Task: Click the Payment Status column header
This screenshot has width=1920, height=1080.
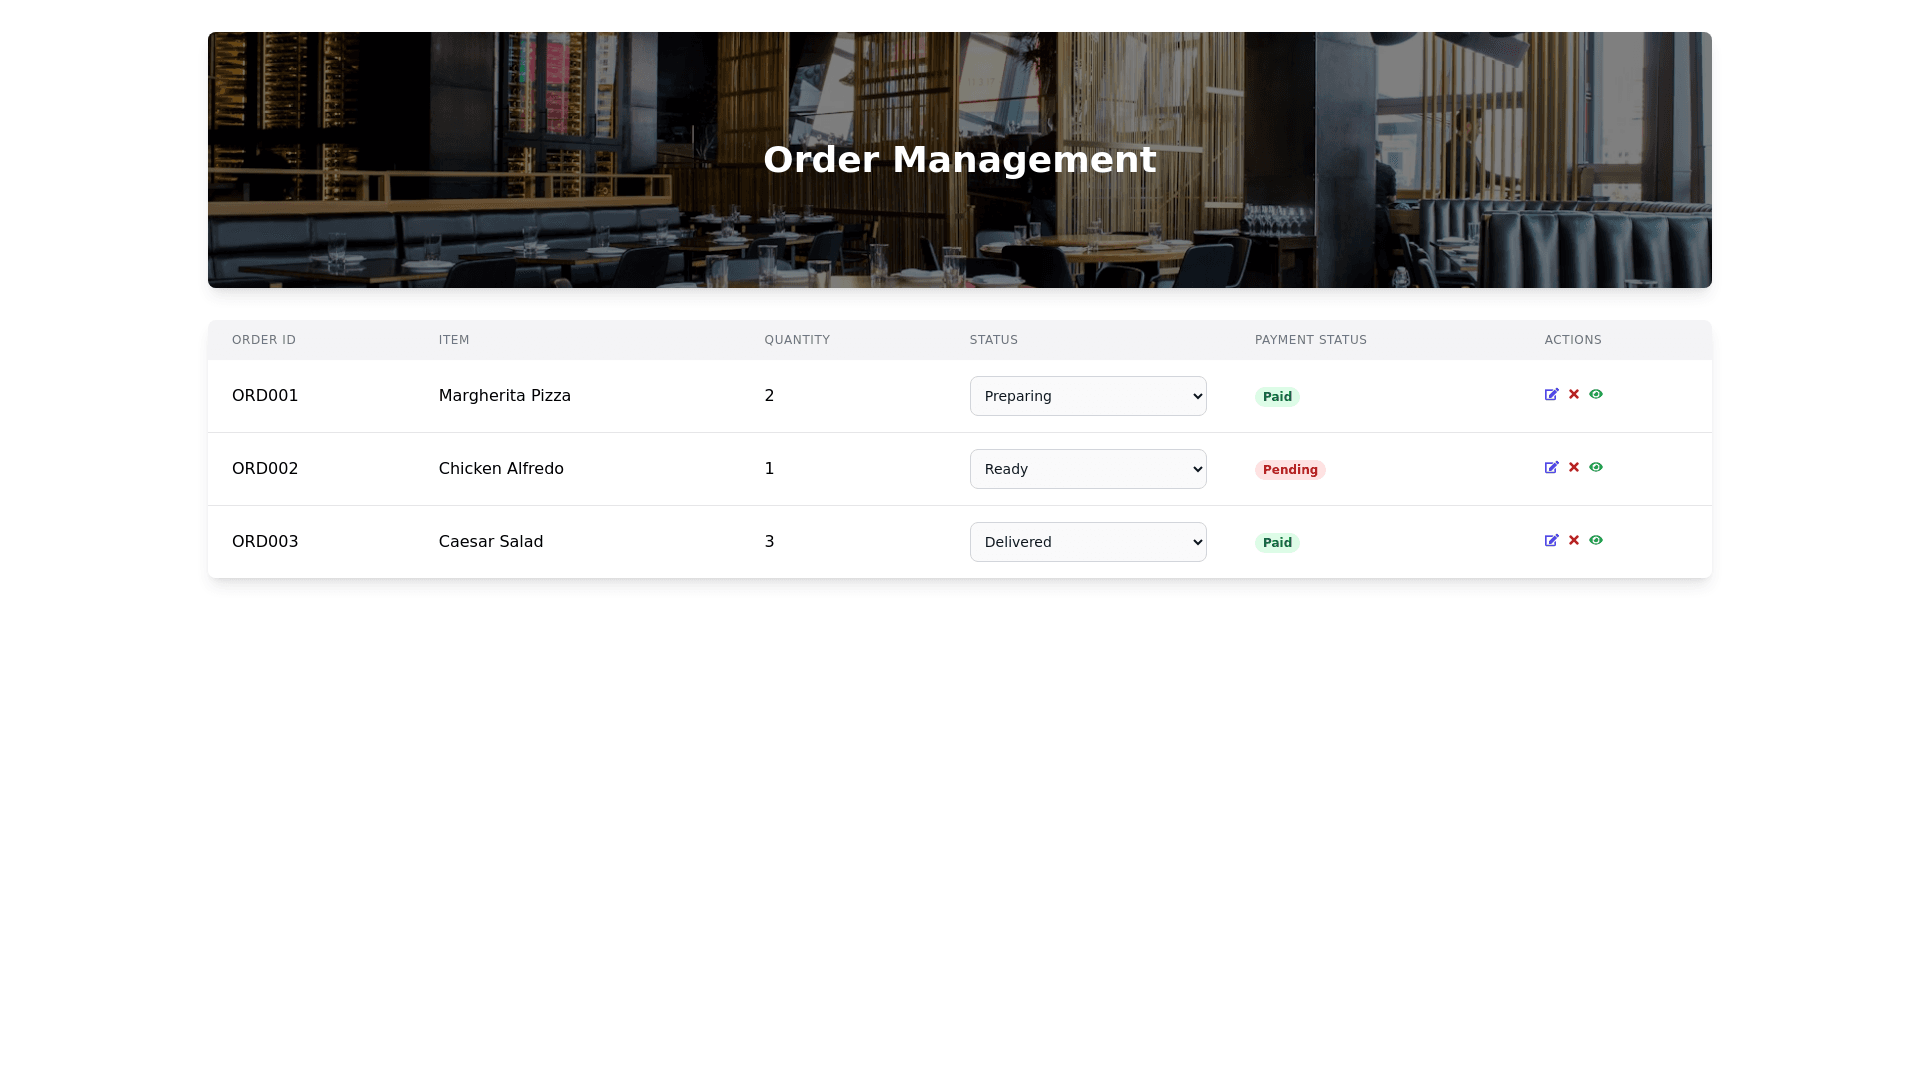Action: (1310, 340)
